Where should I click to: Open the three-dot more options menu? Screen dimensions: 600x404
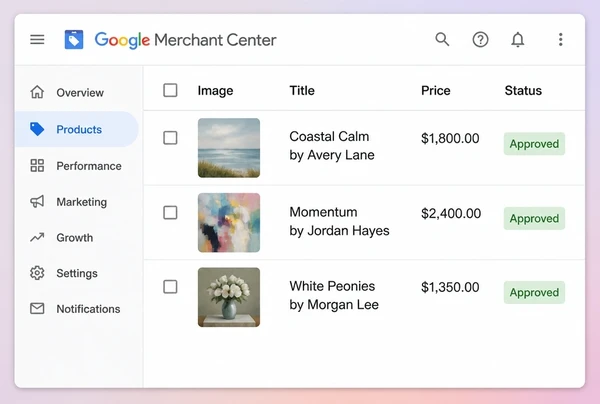(x=561, y=39)
